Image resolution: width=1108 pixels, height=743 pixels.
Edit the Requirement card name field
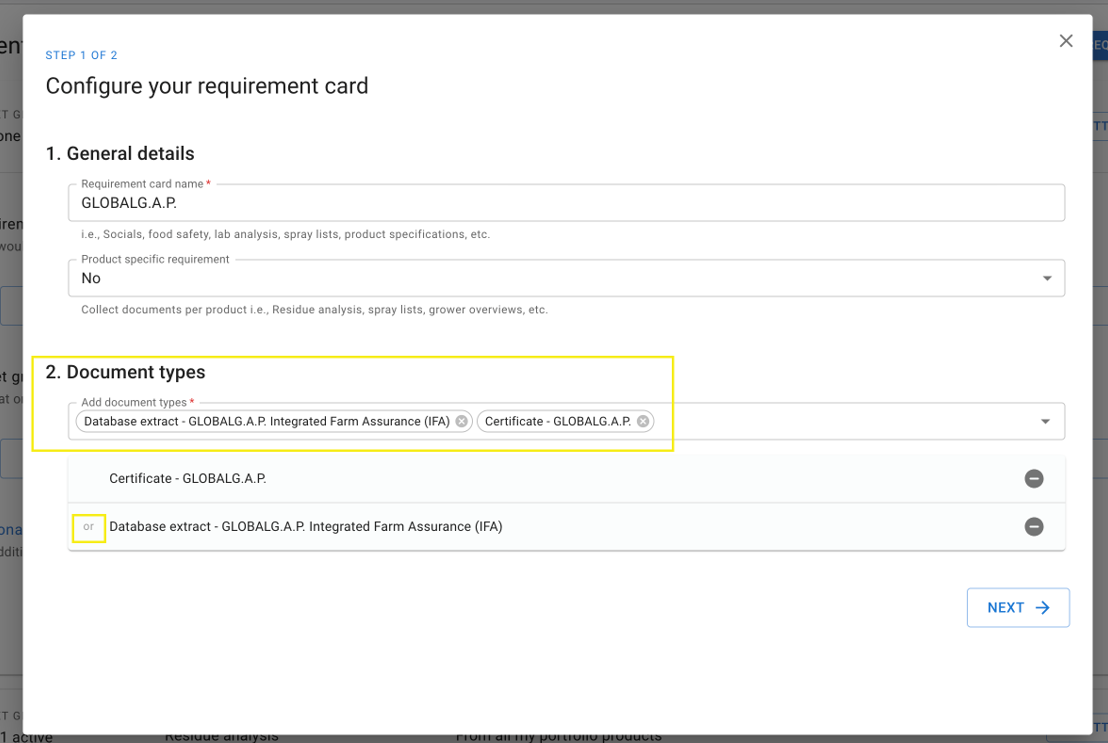point(566,203)
